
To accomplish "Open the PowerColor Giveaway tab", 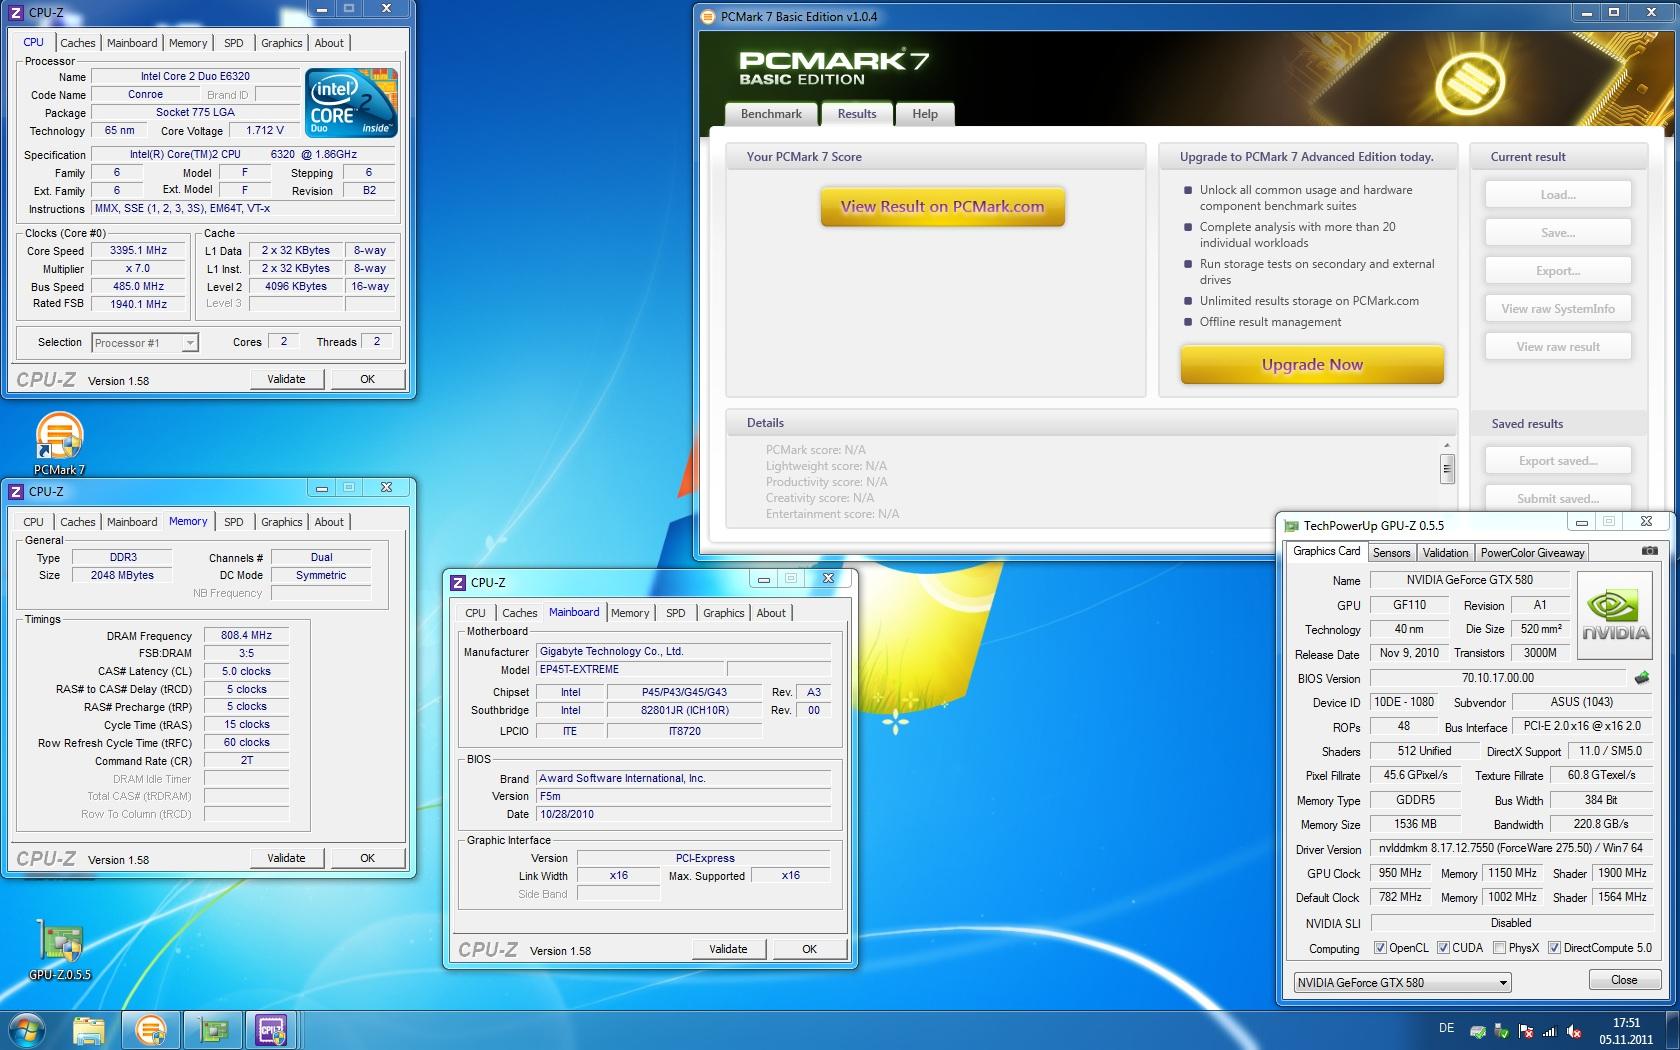I will 1532,552.
